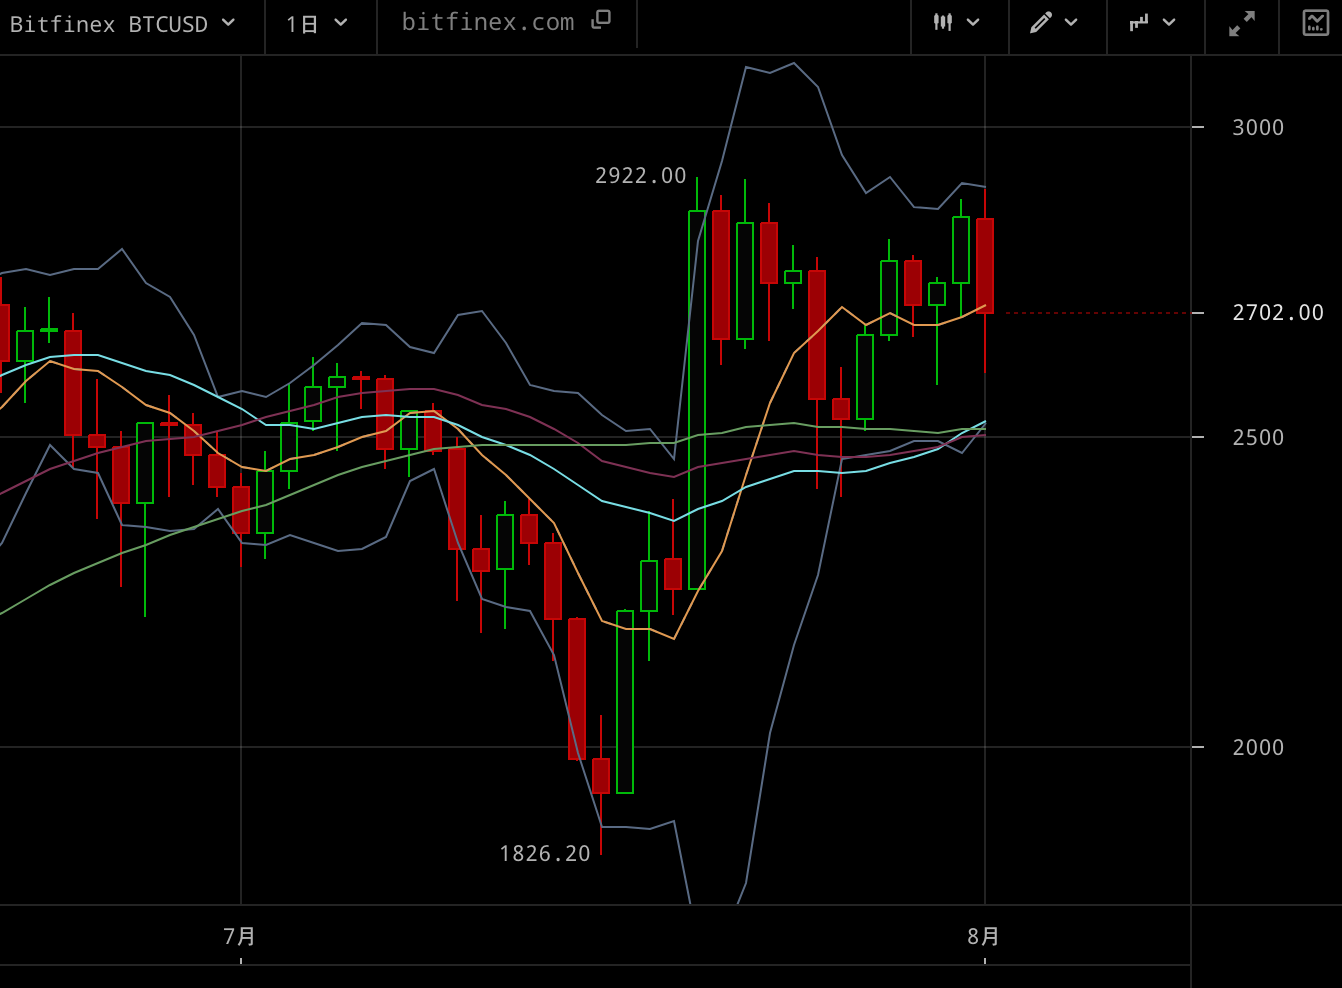Image resolution: width=1342 pixels, height=988 pixels.
Task: Click the chart panel icon at far right
Action: click(x=1316, y=23)
